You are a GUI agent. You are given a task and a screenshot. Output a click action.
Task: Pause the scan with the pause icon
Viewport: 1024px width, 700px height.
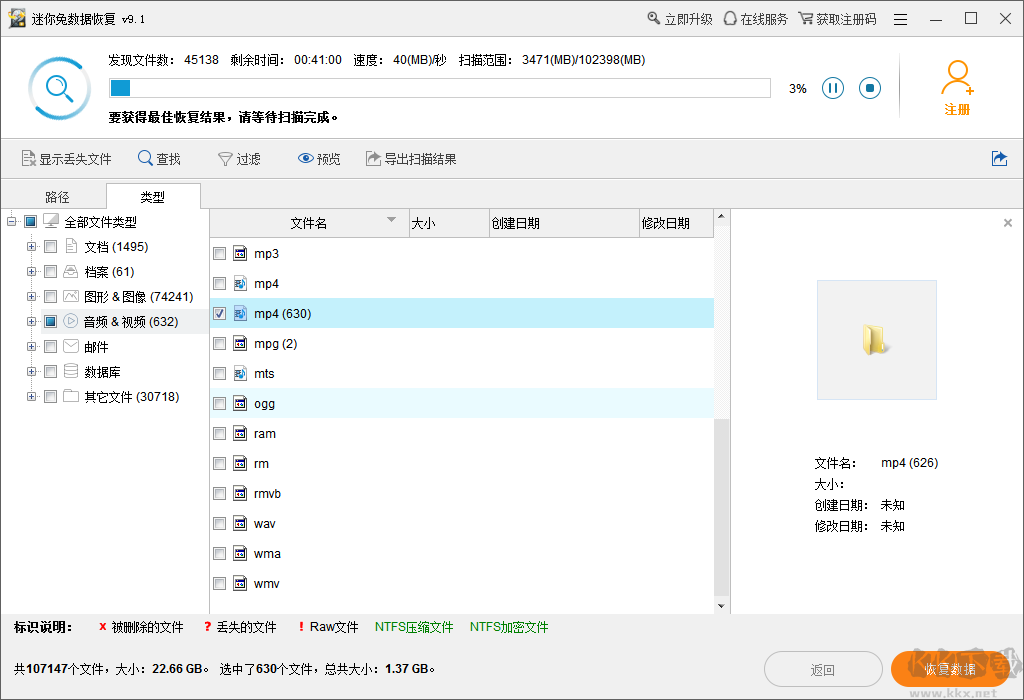[x=833, y=88]
